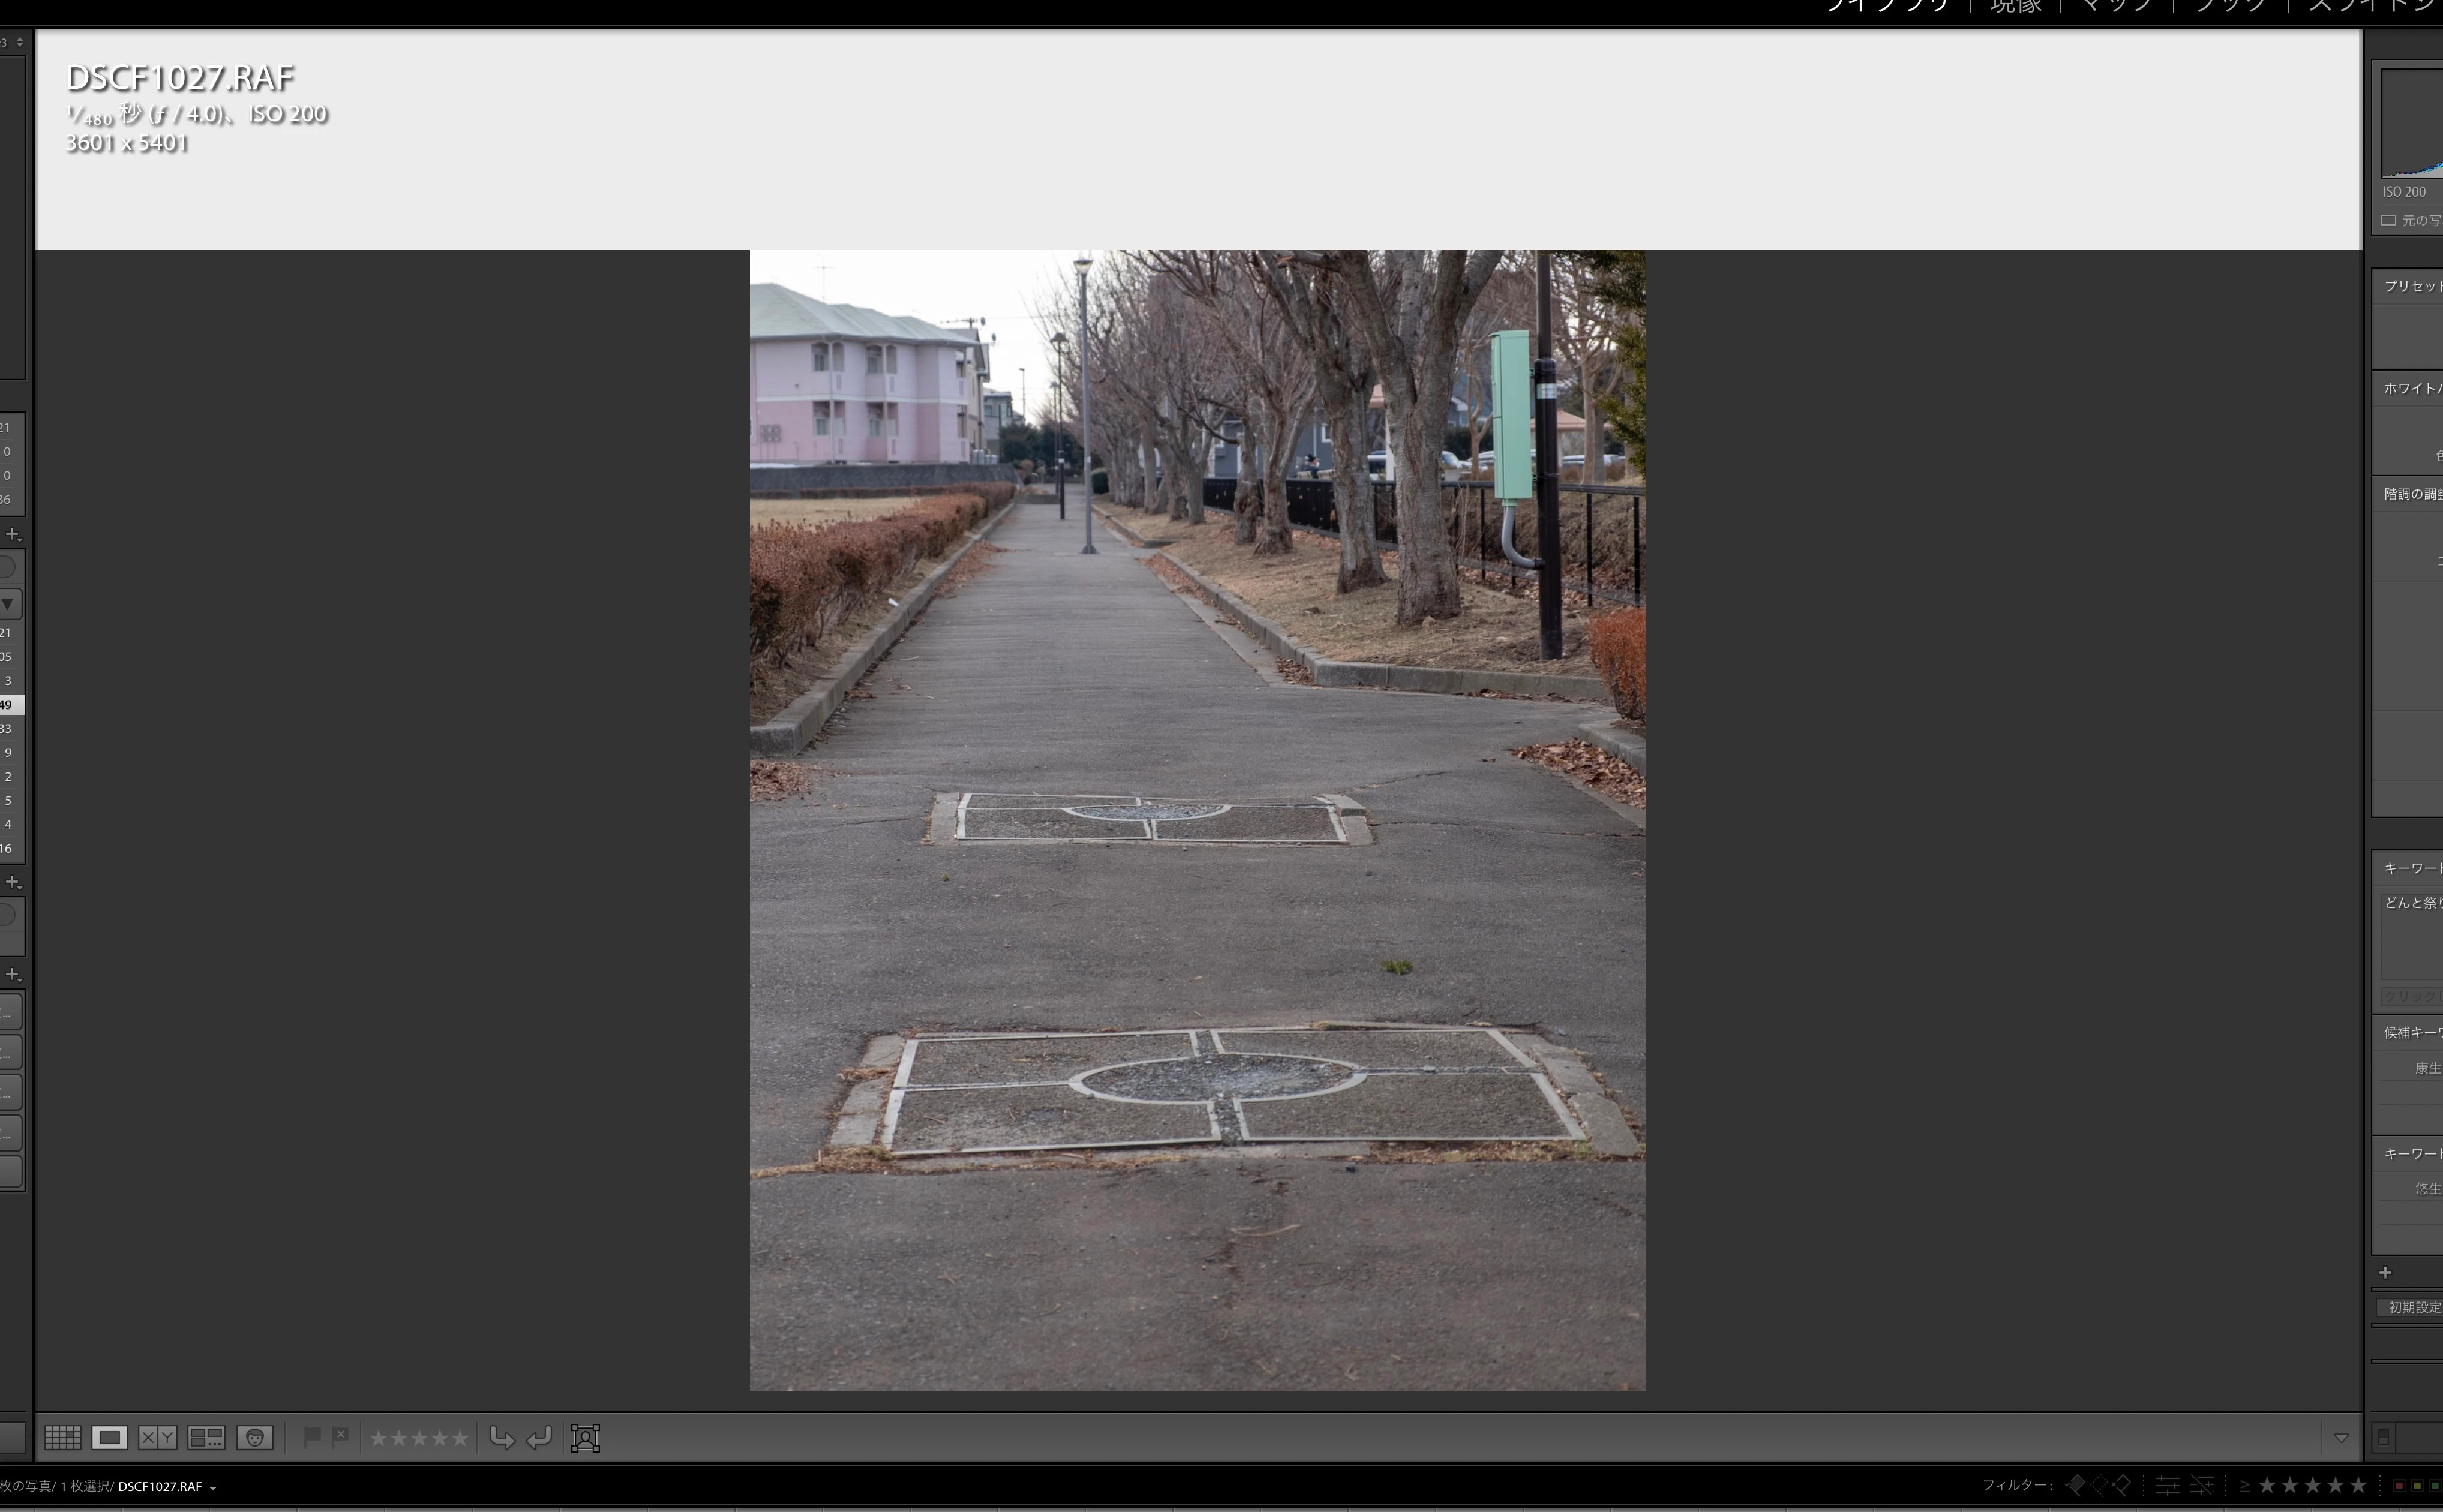Open Survey view icon

[x=206, y=1438]
